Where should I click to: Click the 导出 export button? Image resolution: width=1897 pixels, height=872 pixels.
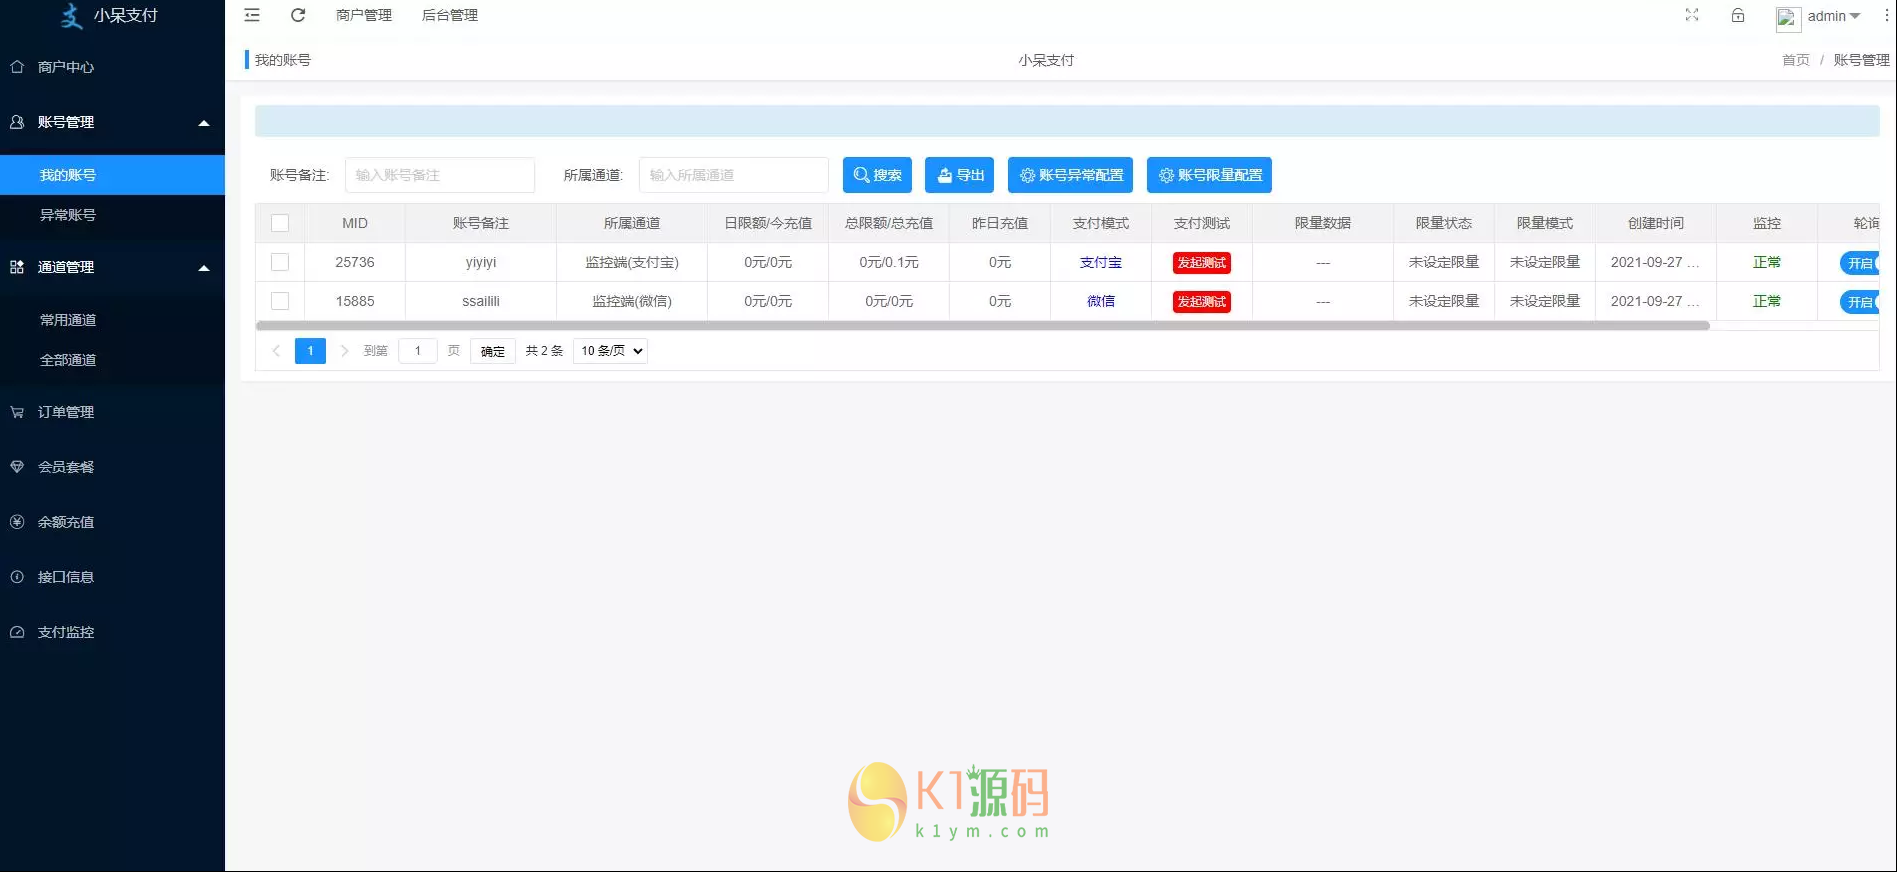[x=959, y=175]
